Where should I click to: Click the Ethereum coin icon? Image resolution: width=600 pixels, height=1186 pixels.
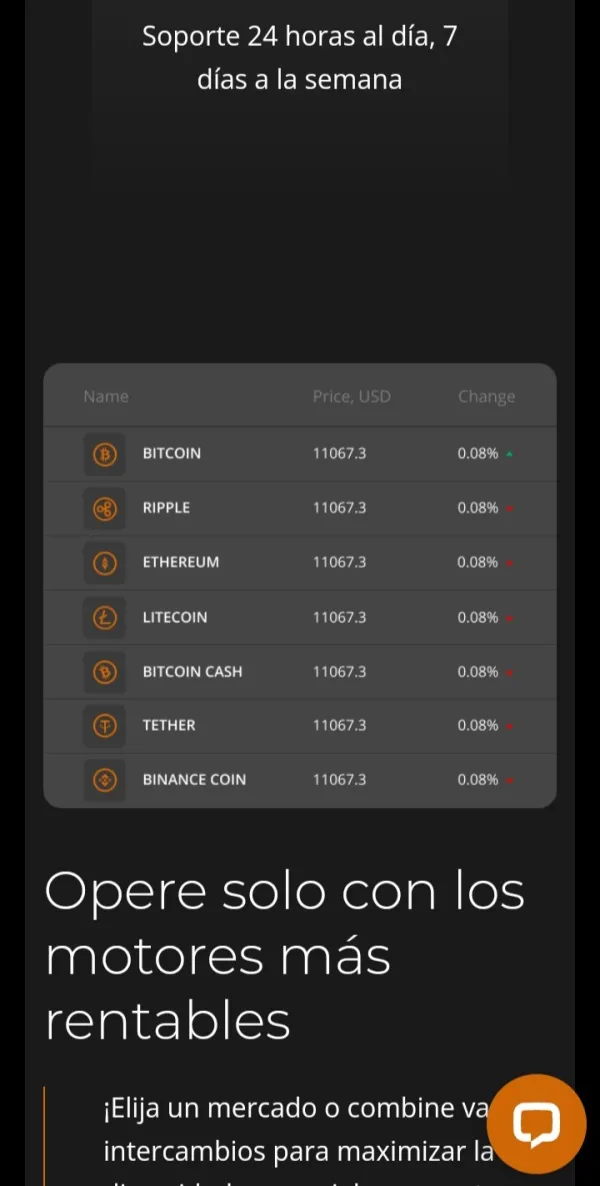click(105, 563)
